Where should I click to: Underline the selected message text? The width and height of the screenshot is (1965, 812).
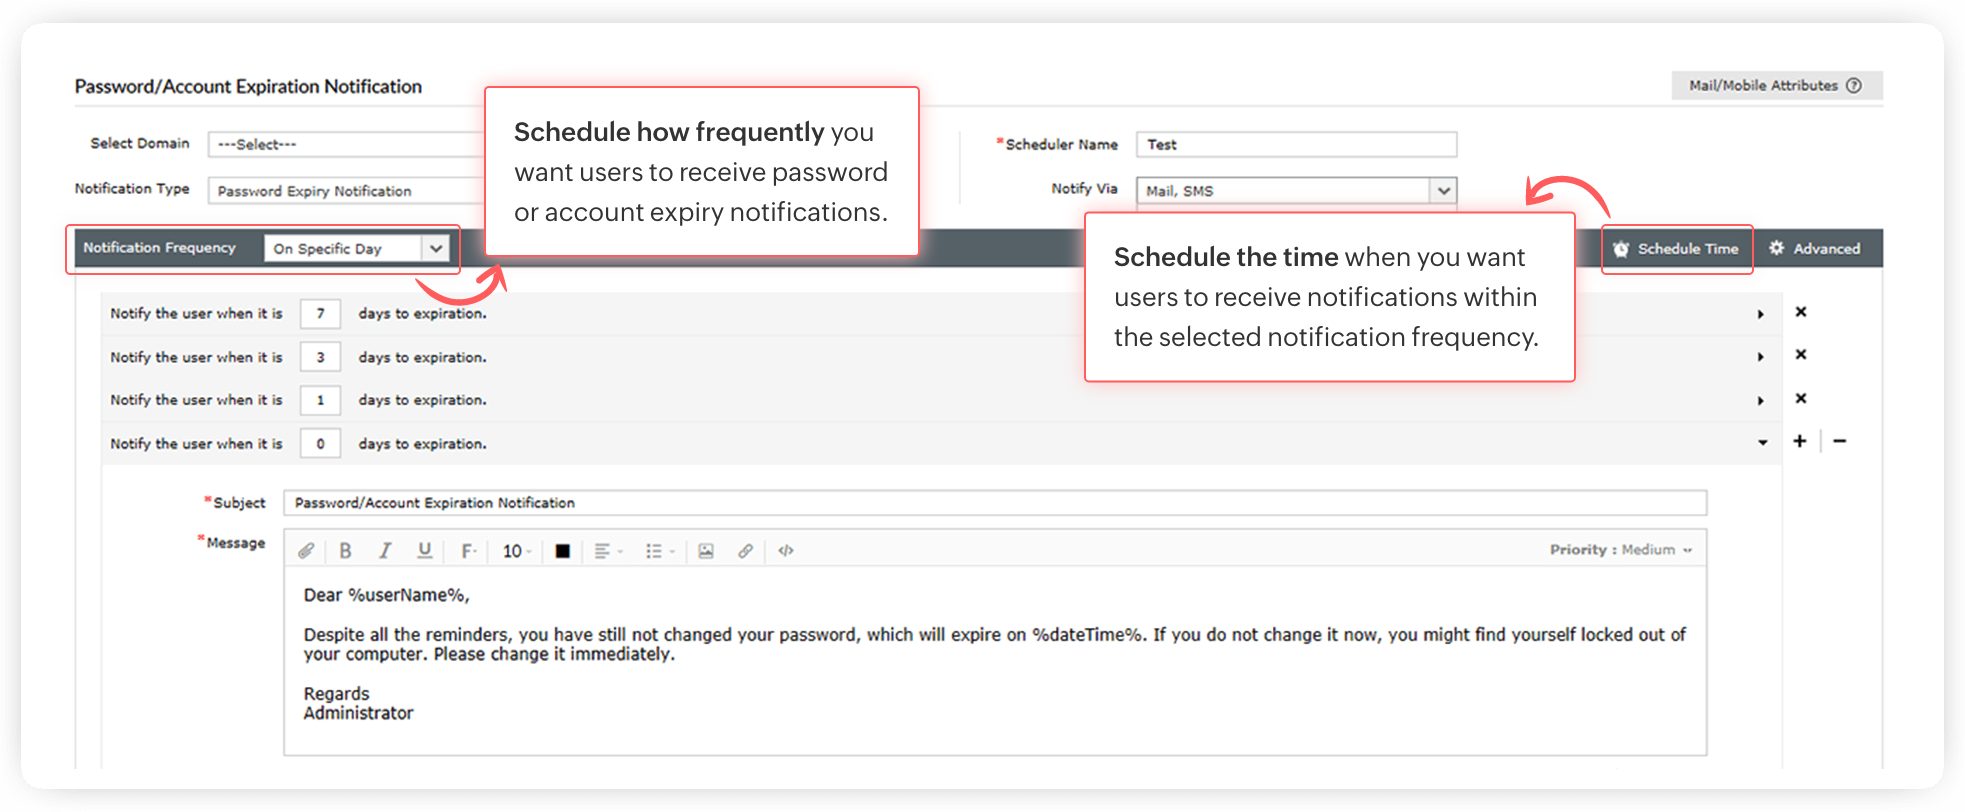(x=425, y=551)
